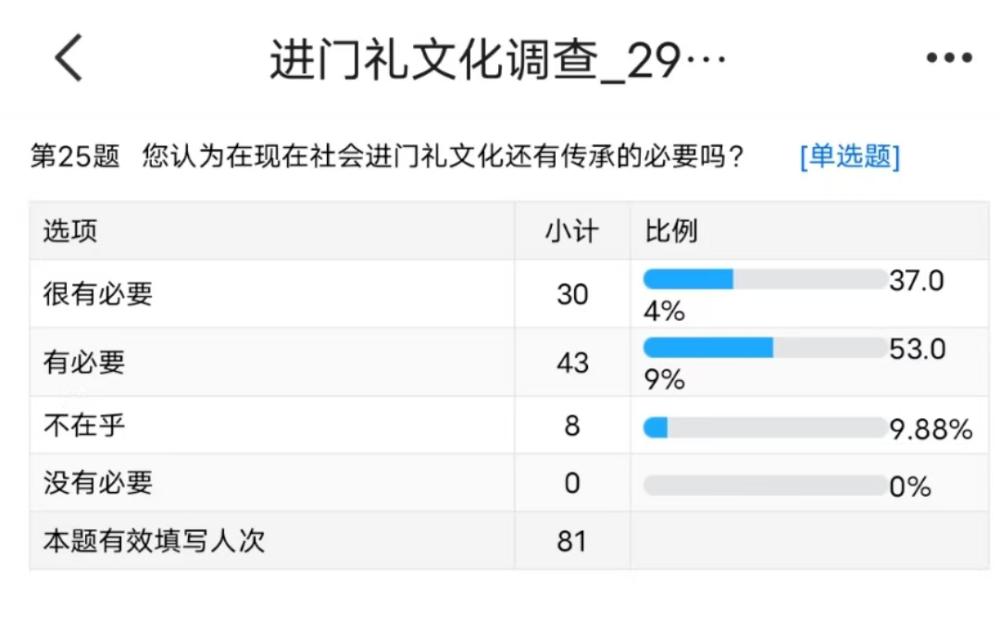Select the 没有必要 option row
The height and width of the screenshot is (617, 1000).
click(98, 484)
